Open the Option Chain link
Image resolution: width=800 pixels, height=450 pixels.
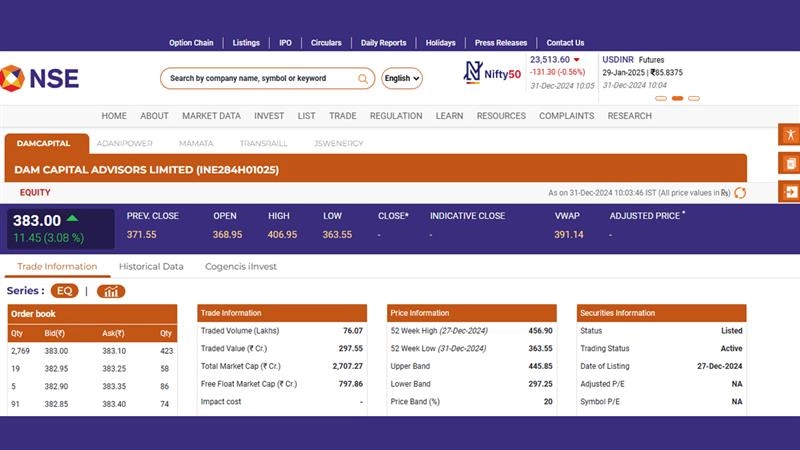click(191, 43)
